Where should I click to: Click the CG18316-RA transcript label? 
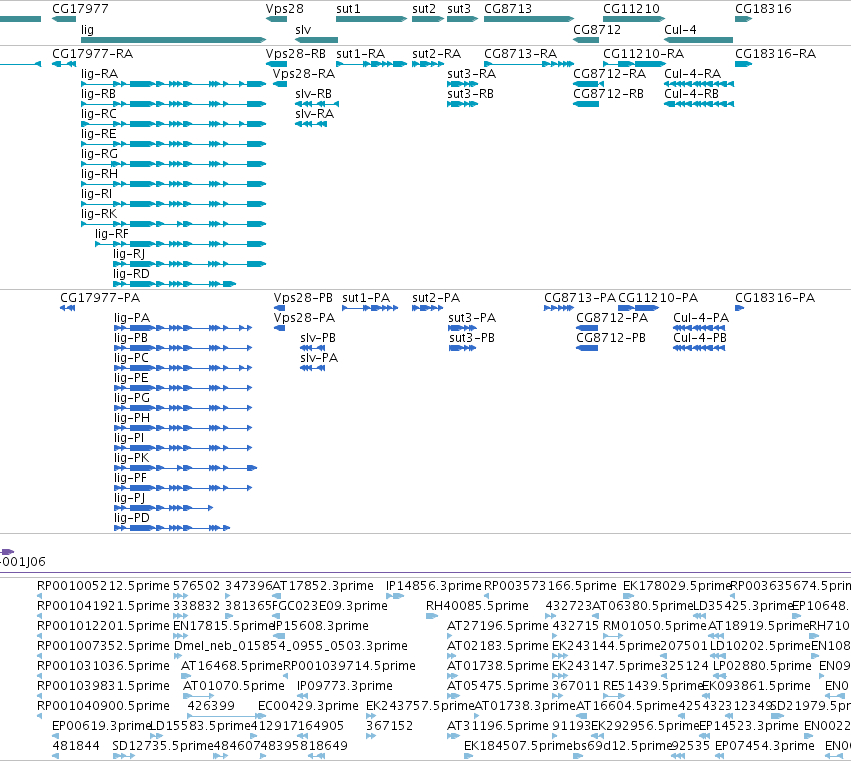point(776,54)
